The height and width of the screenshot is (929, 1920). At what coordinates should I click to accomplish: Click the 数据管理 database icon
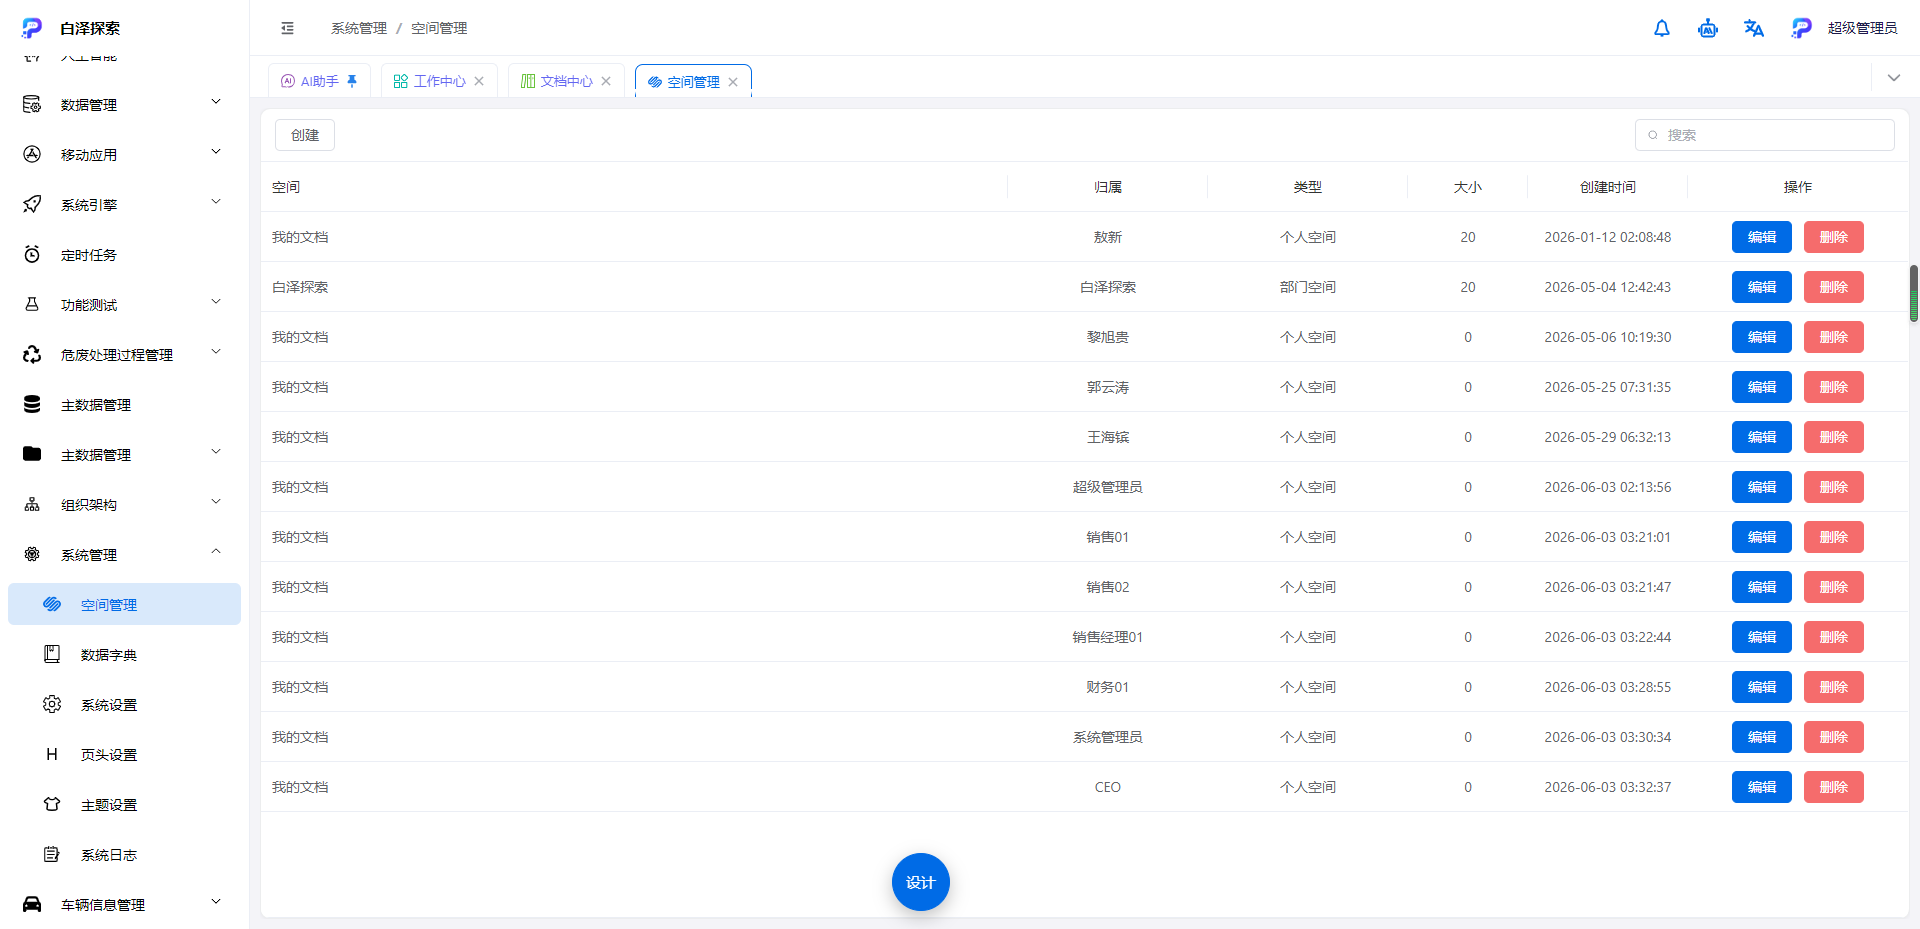(32, 104)
